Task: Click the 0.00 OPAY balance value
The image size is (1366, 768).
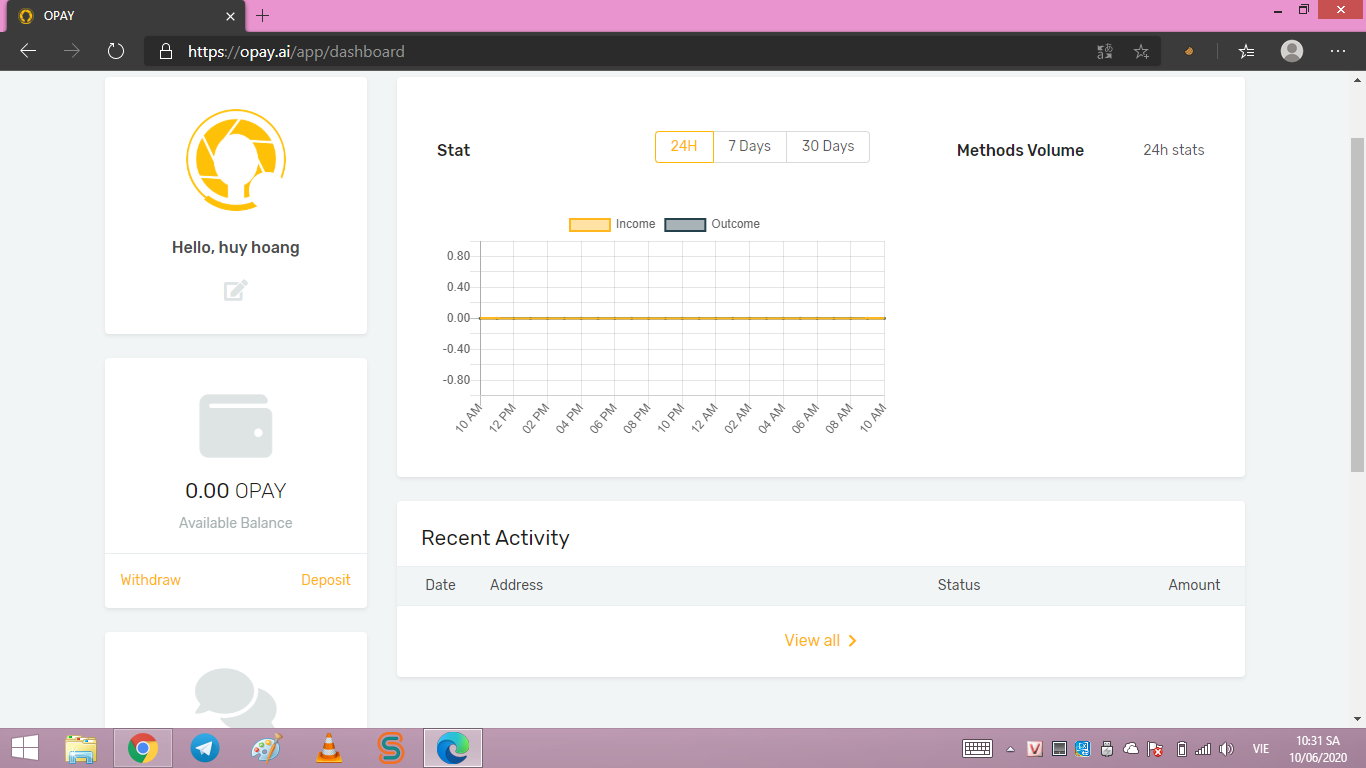Action: 236,491
